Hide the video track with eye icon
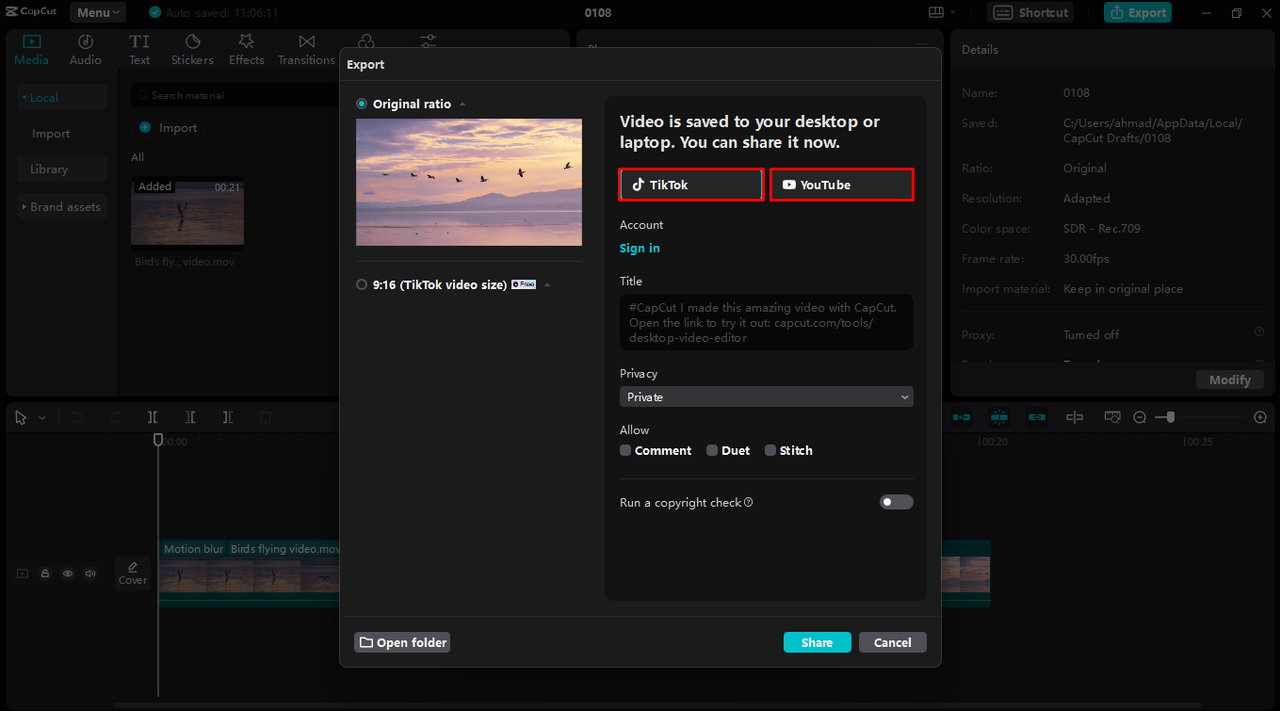Image resolution: width=1280 pixels, height=711 pixels. pyautogui.click(x=68, y=573)
